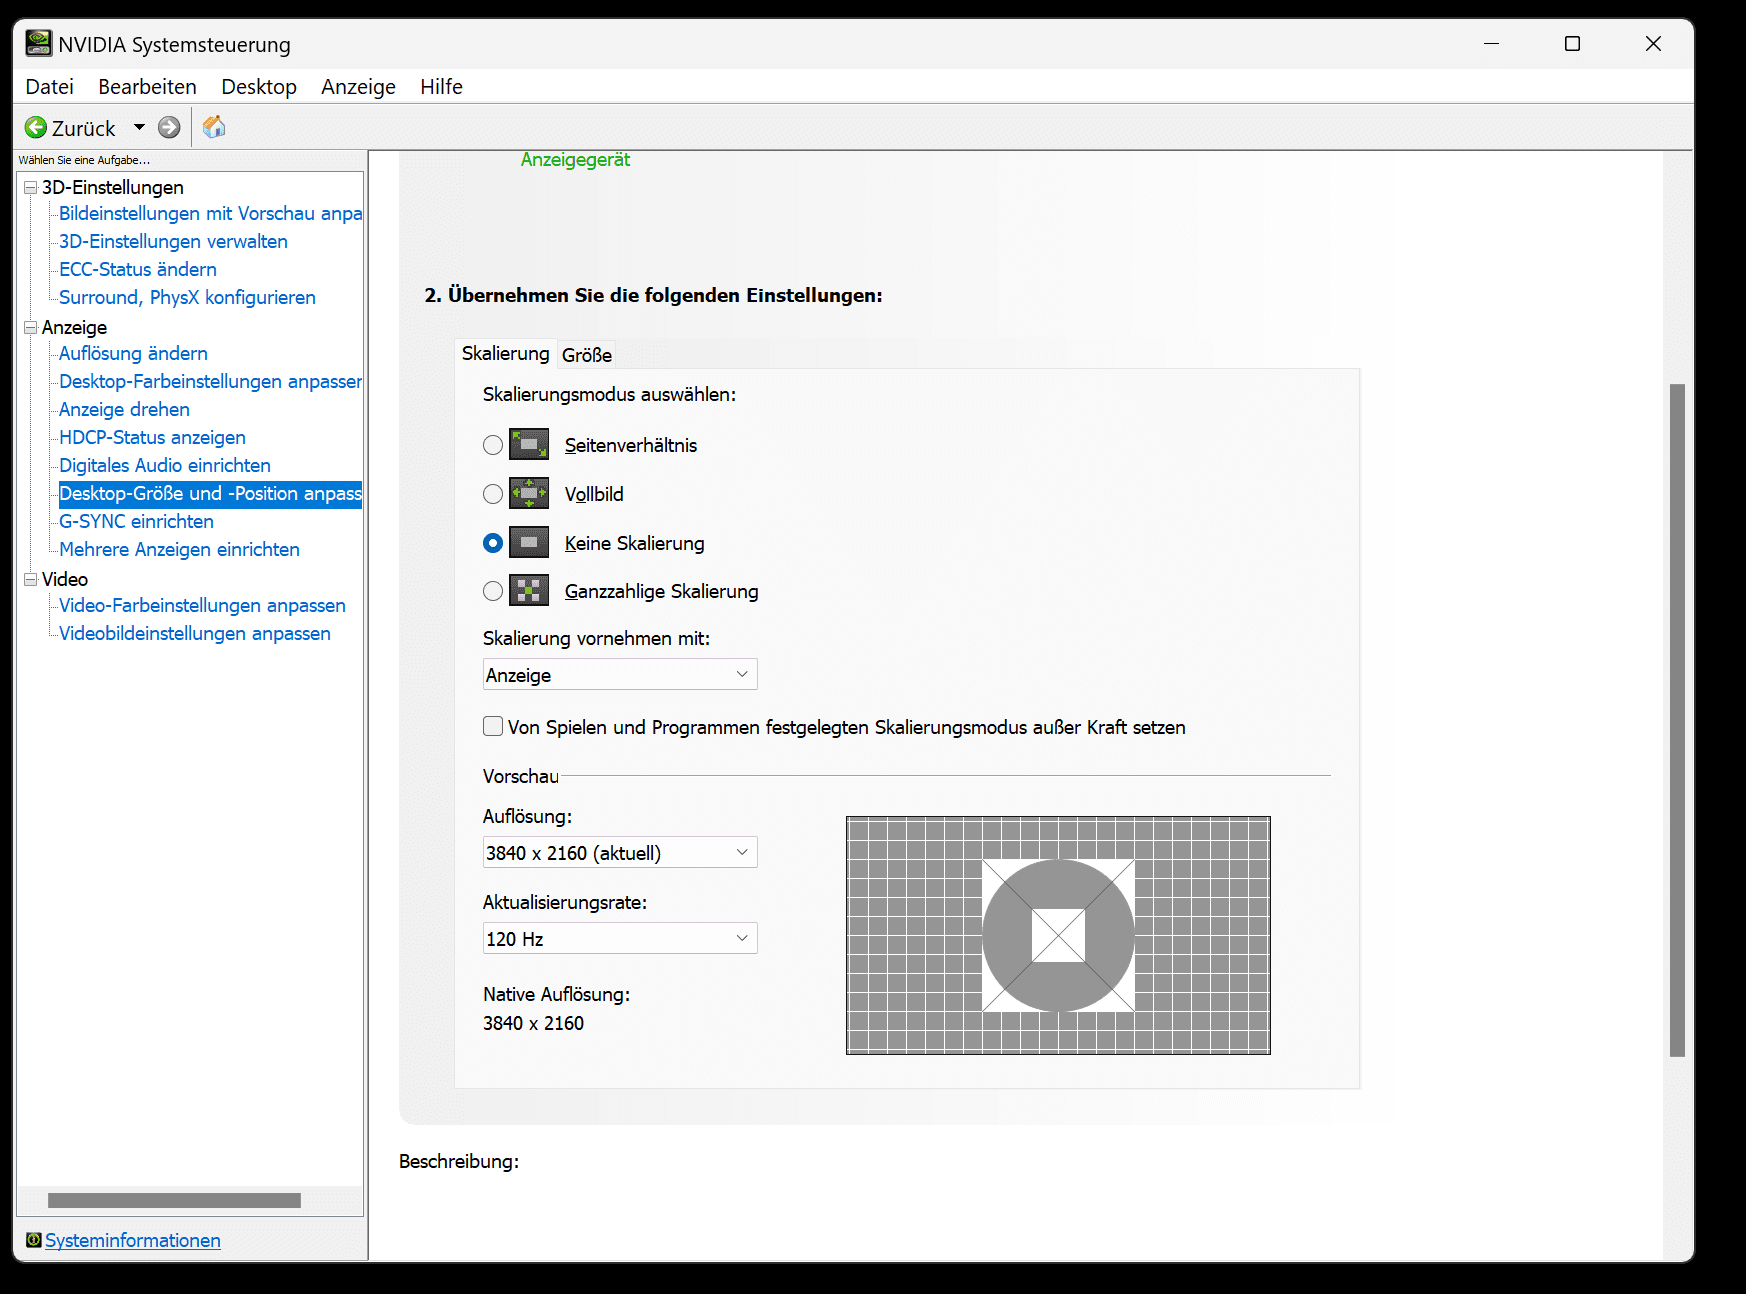The height and width of the screenshot is (1294, 1746).
Task: Maximize the NVIDIA Systemsteuerung window
Action: 1572,44
